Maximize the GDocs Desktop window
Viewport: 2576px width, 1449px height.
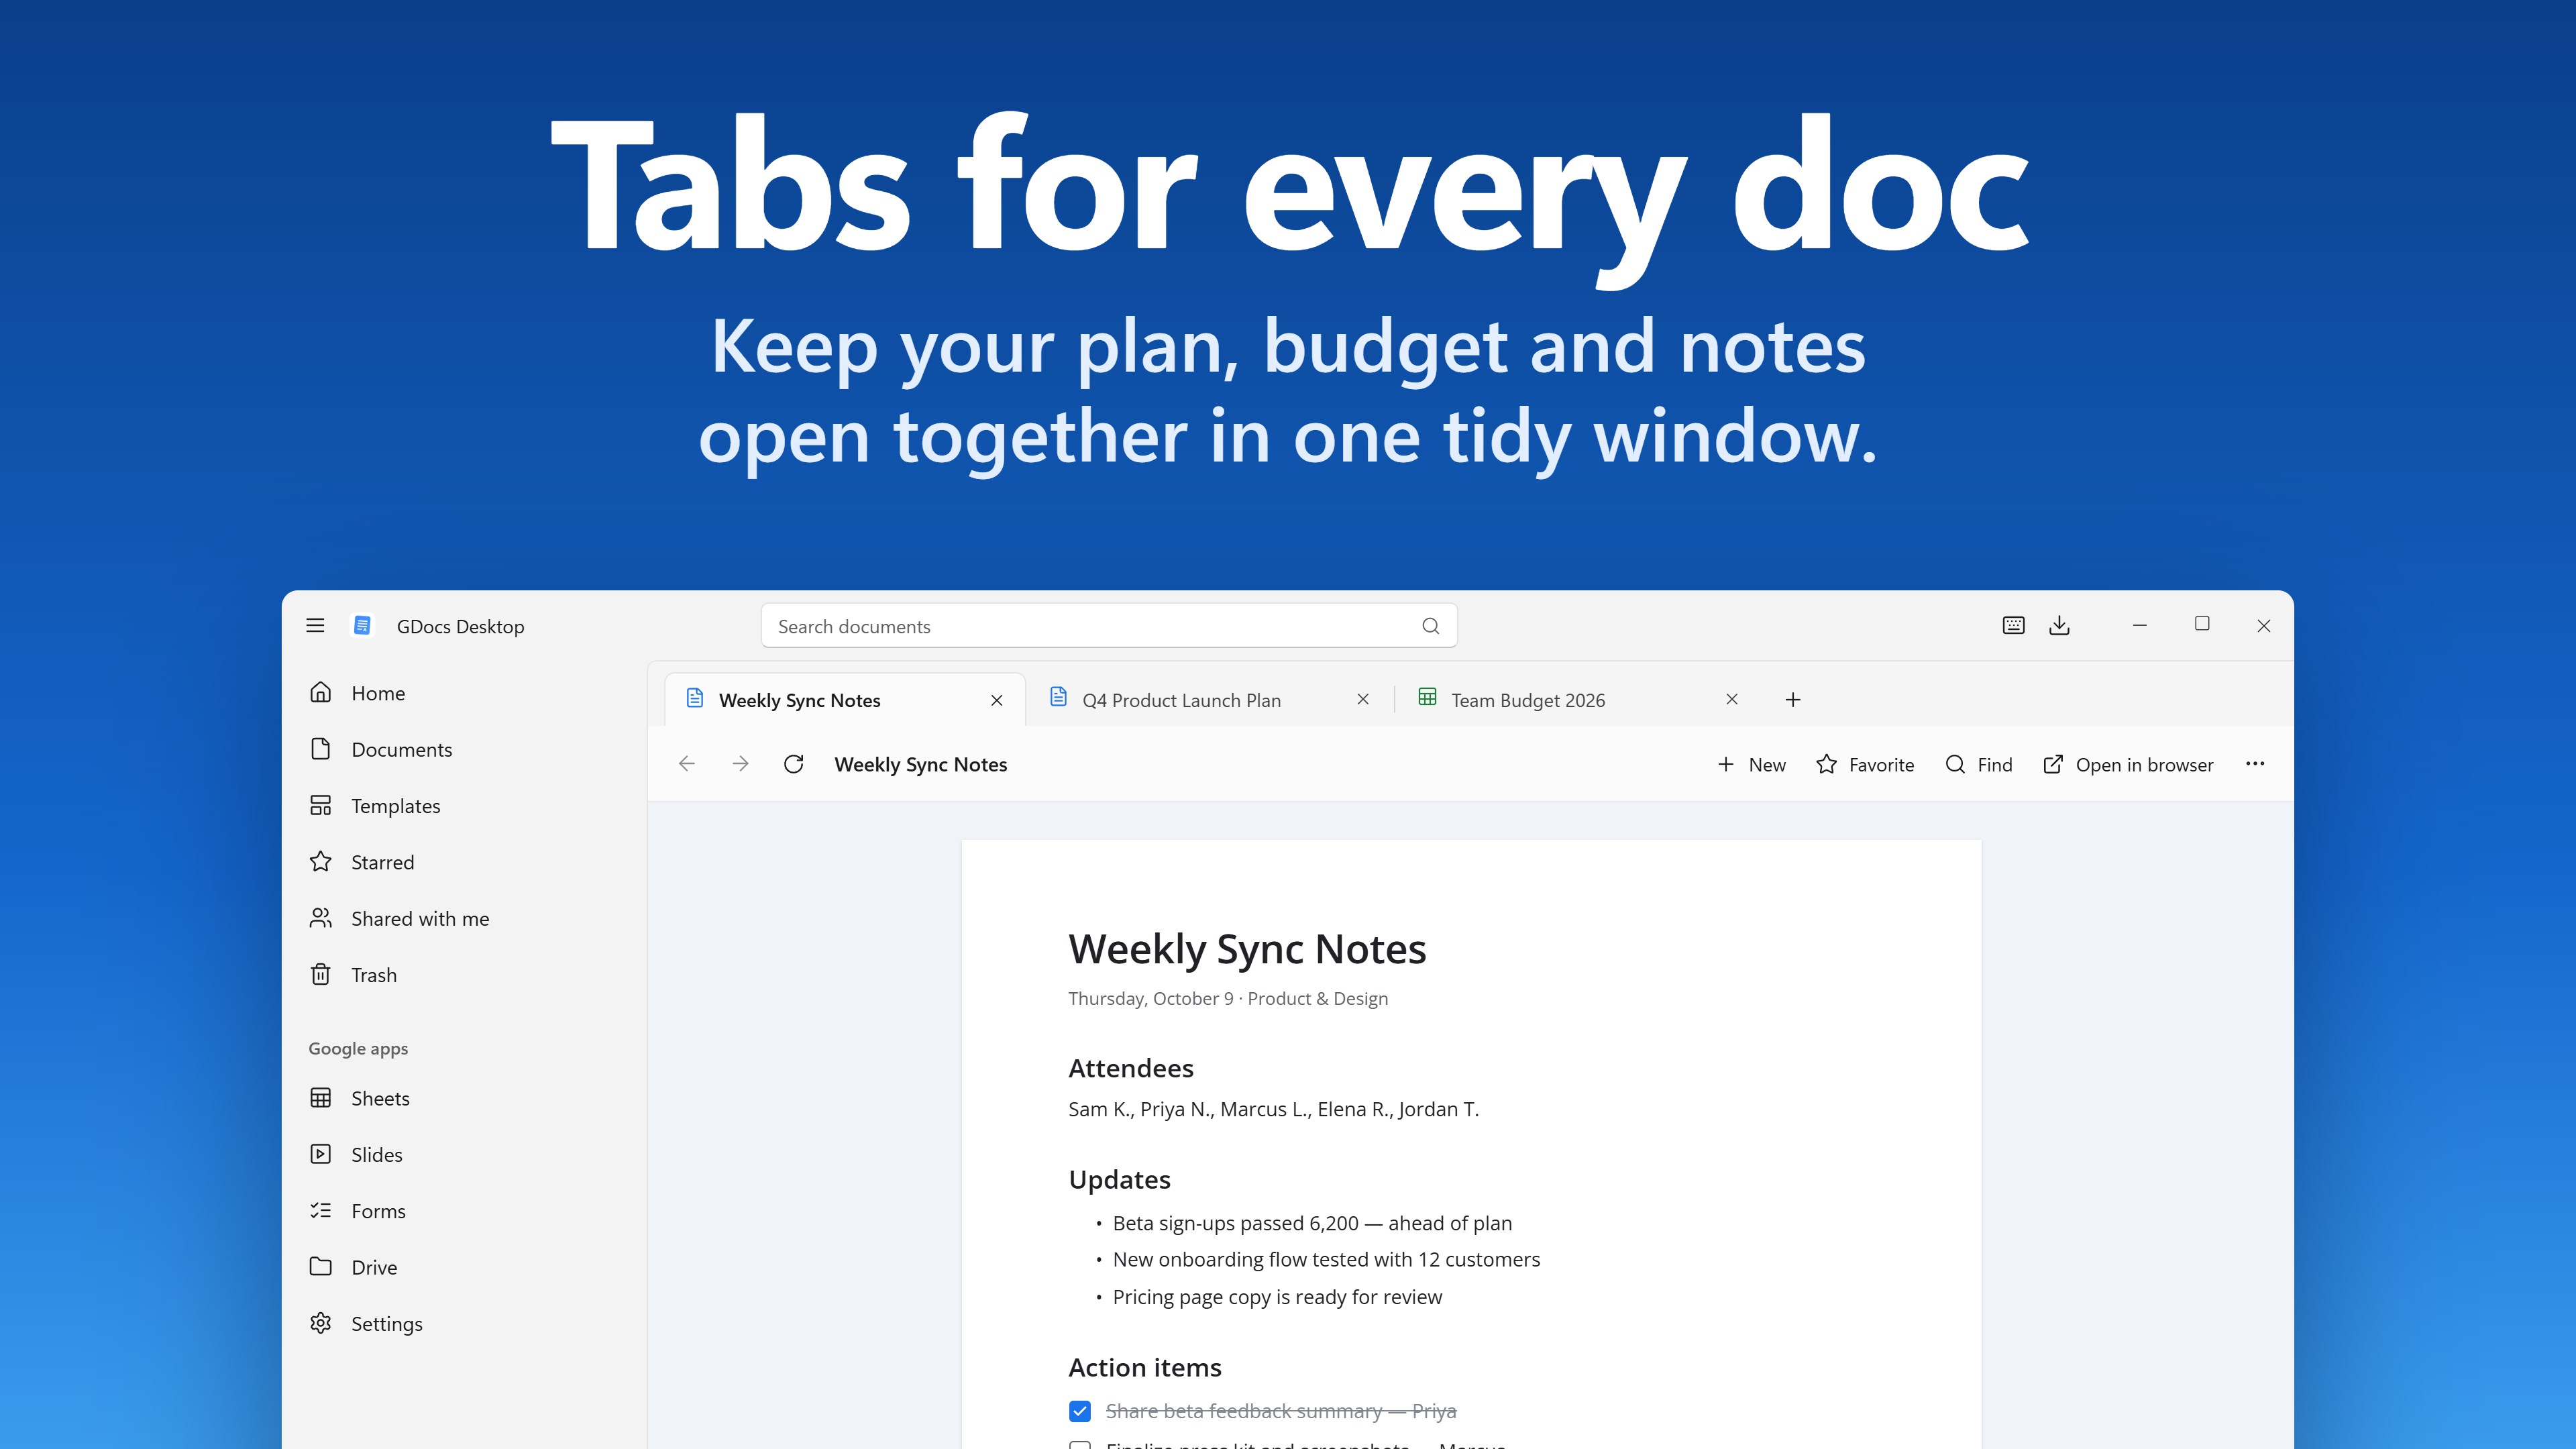tap(2202, 624)
